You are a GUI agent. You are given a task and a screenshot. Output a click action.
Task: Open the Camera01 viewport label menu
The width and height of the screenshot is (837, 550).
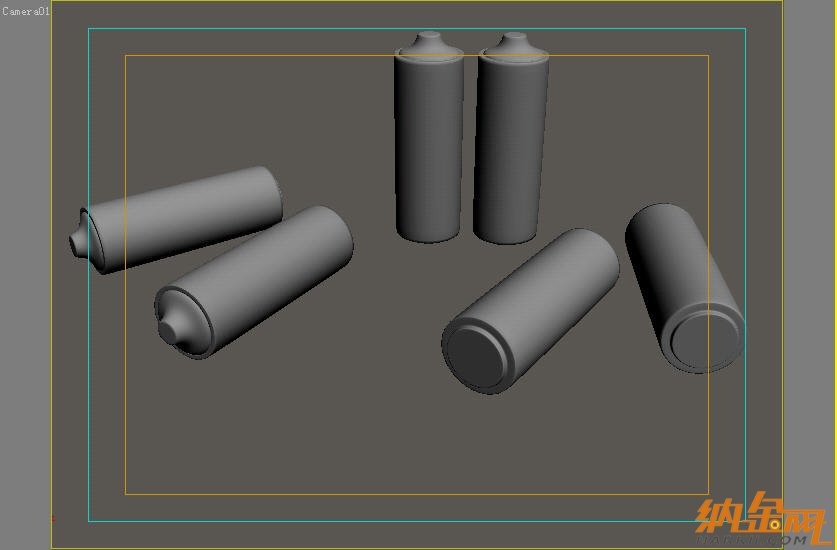(26, 11)
